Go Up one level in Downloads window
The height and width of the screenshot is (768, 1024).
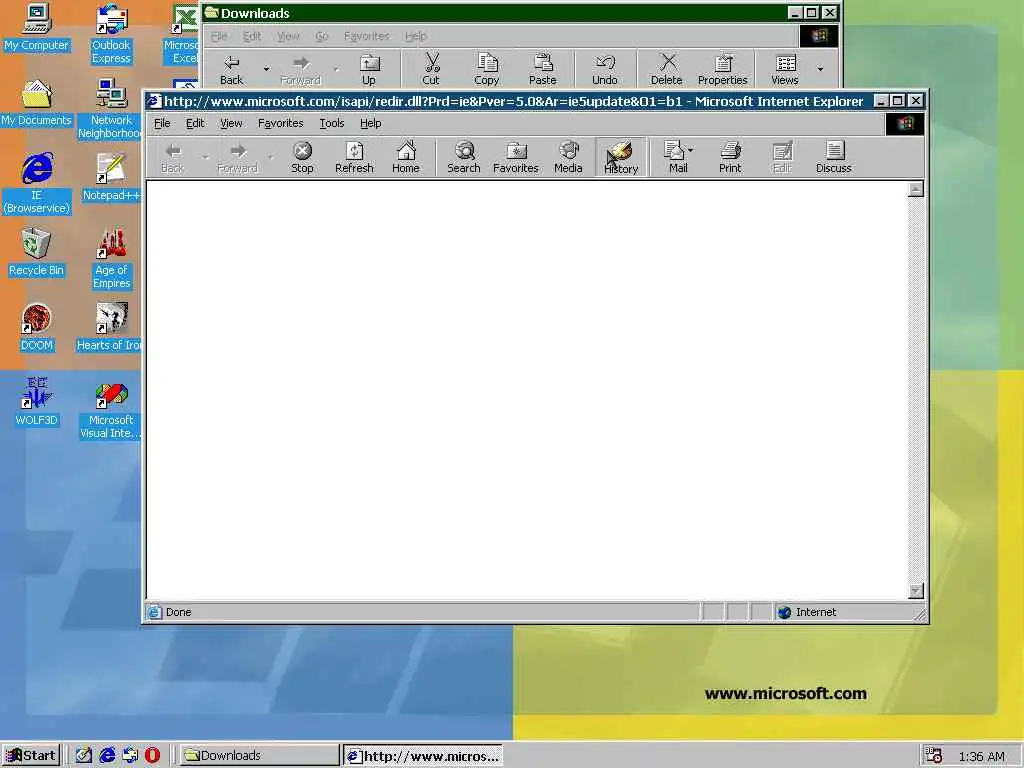pyautogui.click(x=369, y=69)
